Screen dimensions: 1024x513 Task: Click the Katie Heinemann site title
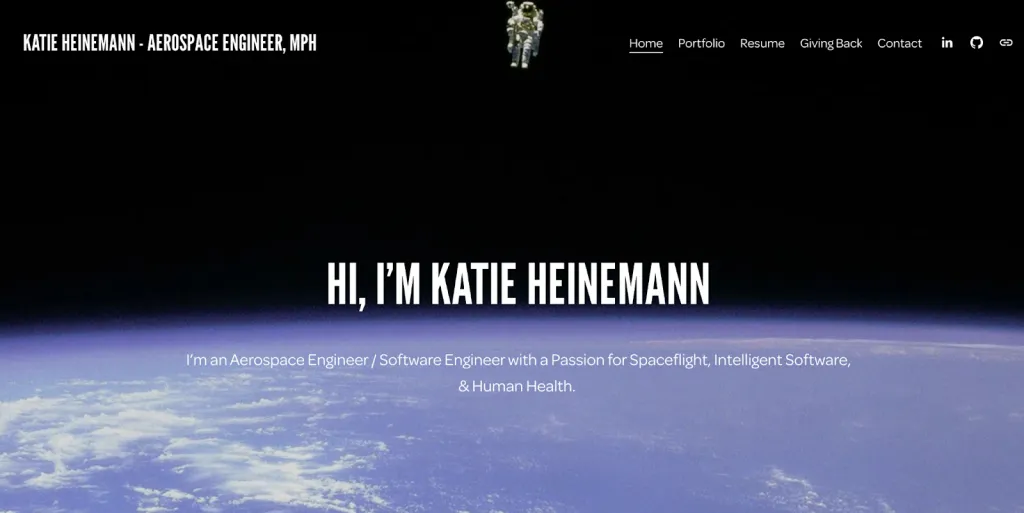(x=170, y=43)
